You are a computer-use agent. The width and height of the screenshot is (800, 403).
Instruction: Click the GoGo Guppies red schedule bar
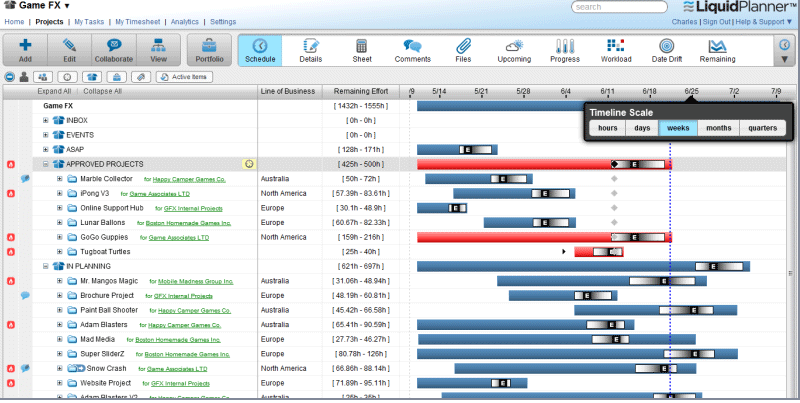(544, 237)
